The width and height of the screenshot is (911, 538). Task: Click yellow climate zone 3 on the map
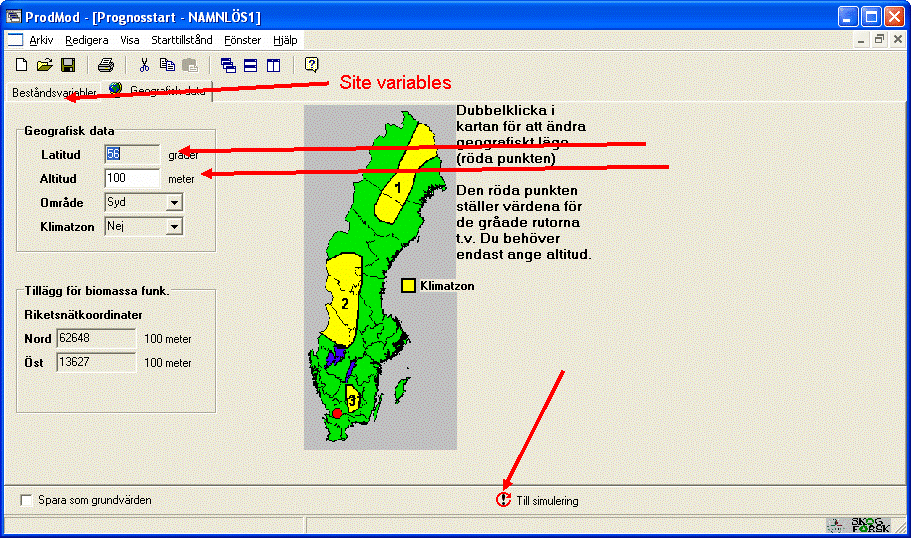[x=352, y=399]
